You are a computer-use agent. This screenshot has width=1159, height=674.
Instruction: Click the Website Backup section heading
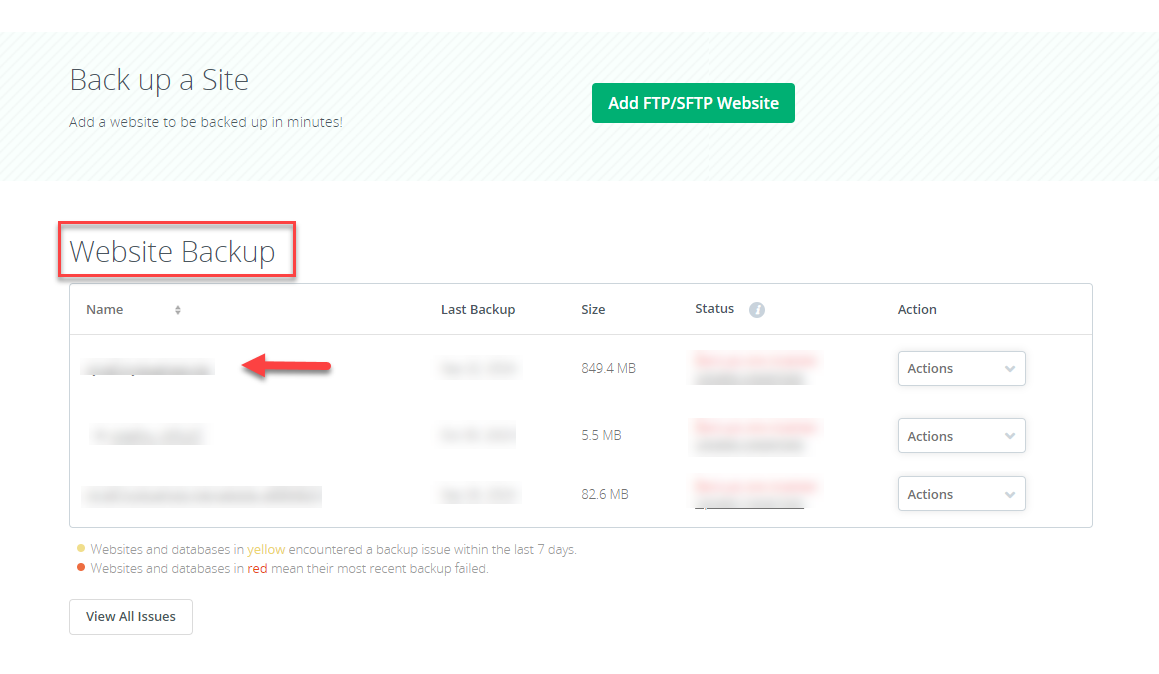pos(176,250)
